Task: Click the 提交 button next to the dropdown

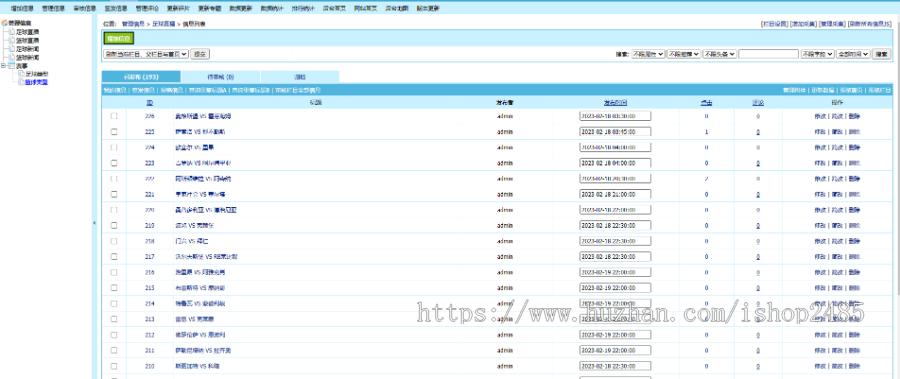Action: 200,54
